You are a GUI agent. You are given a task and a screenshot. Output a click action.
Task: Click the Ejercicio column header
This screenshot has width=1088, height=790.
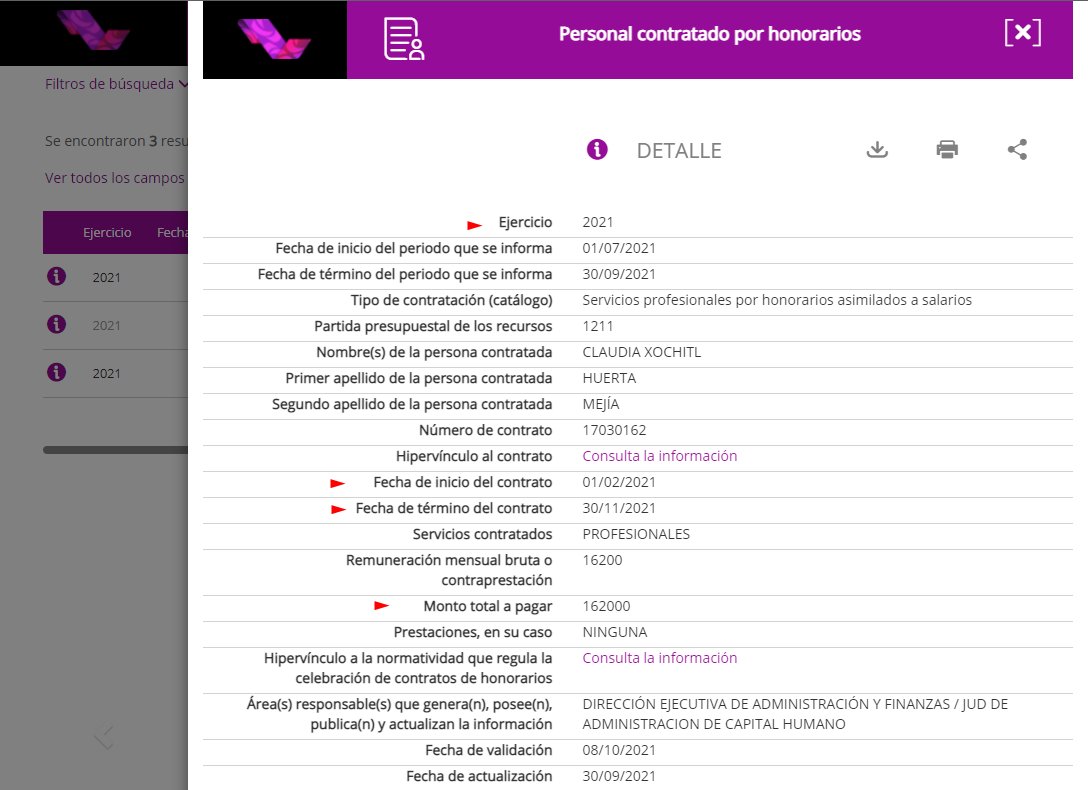click(x=107, y=232)
